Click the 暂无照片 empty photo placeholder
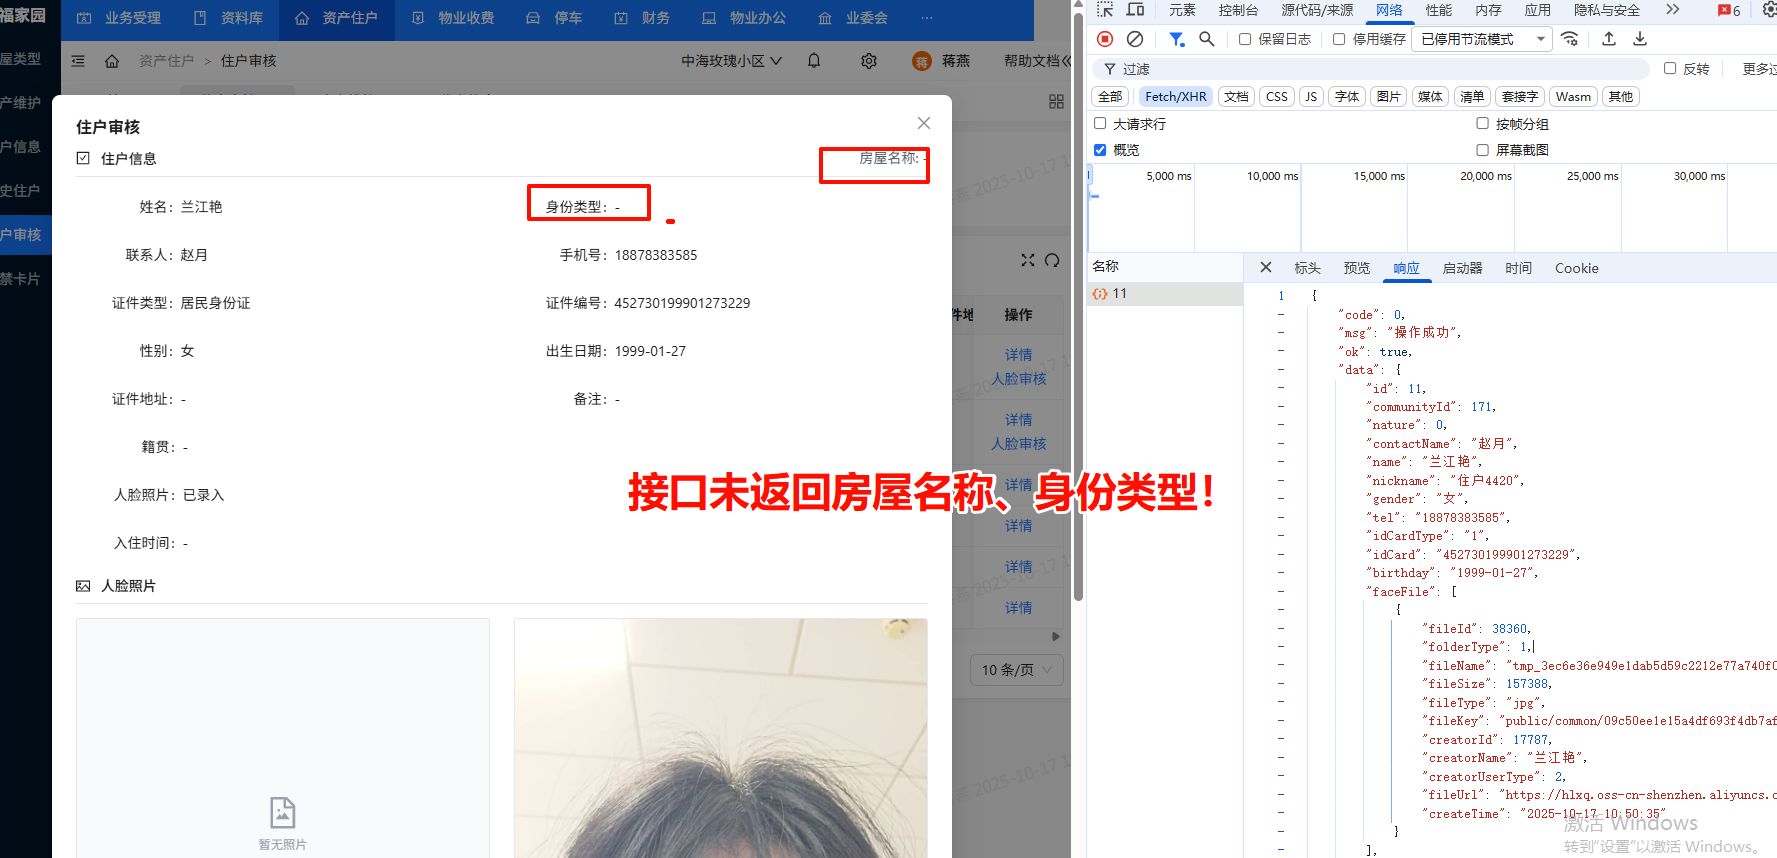The width and height of the screenshot is (1777, 858). 283,738
